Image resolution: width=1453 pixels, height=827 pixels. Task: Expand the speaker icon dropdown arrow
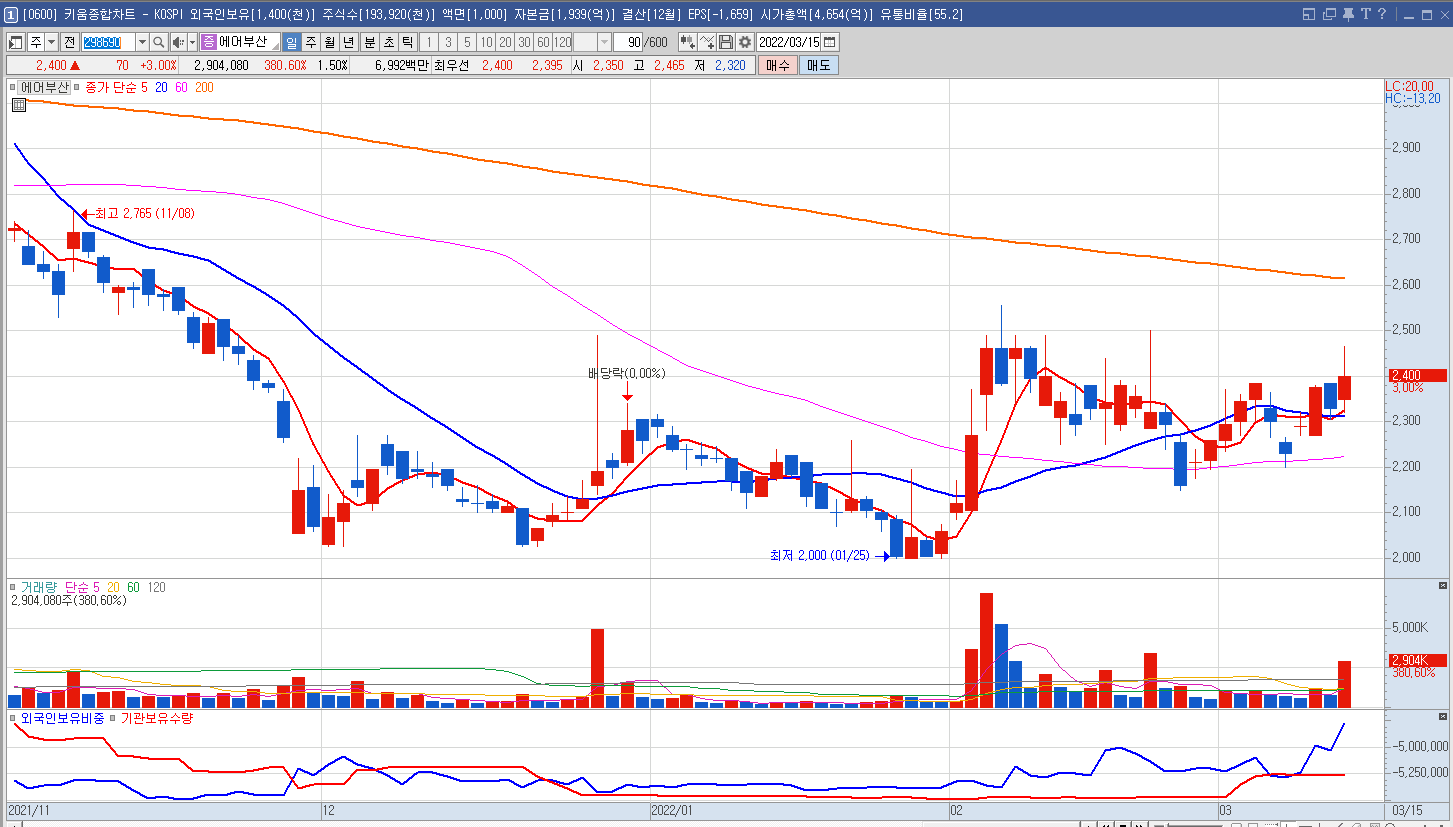point(192,42)
